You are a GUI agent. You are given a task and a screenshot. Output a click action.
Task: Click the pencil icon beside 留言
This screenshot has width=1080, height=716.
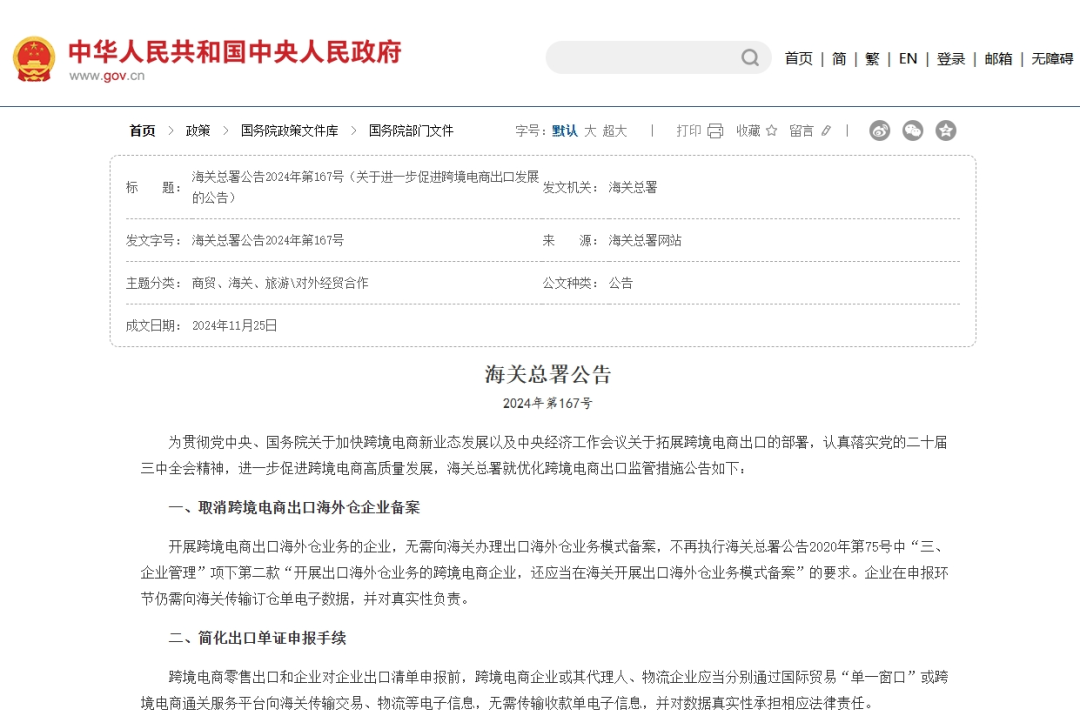[826, 131]
